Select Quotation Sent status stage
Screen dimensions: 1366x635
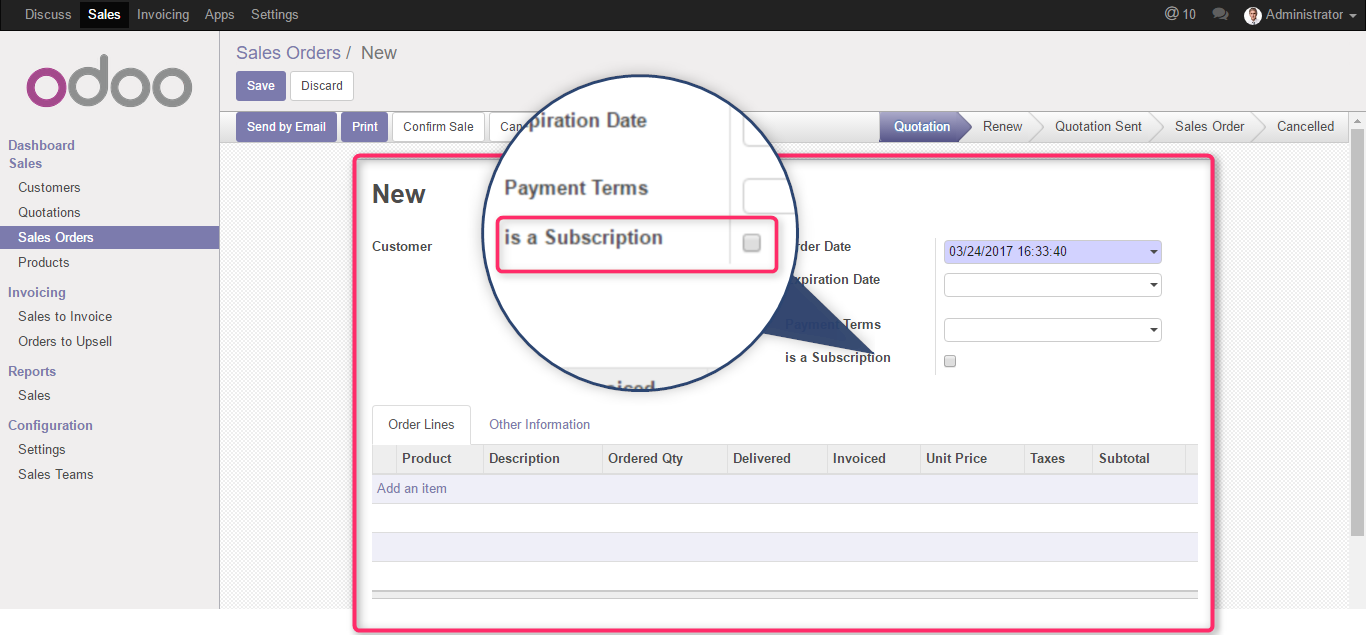(x=1098, y=127)
